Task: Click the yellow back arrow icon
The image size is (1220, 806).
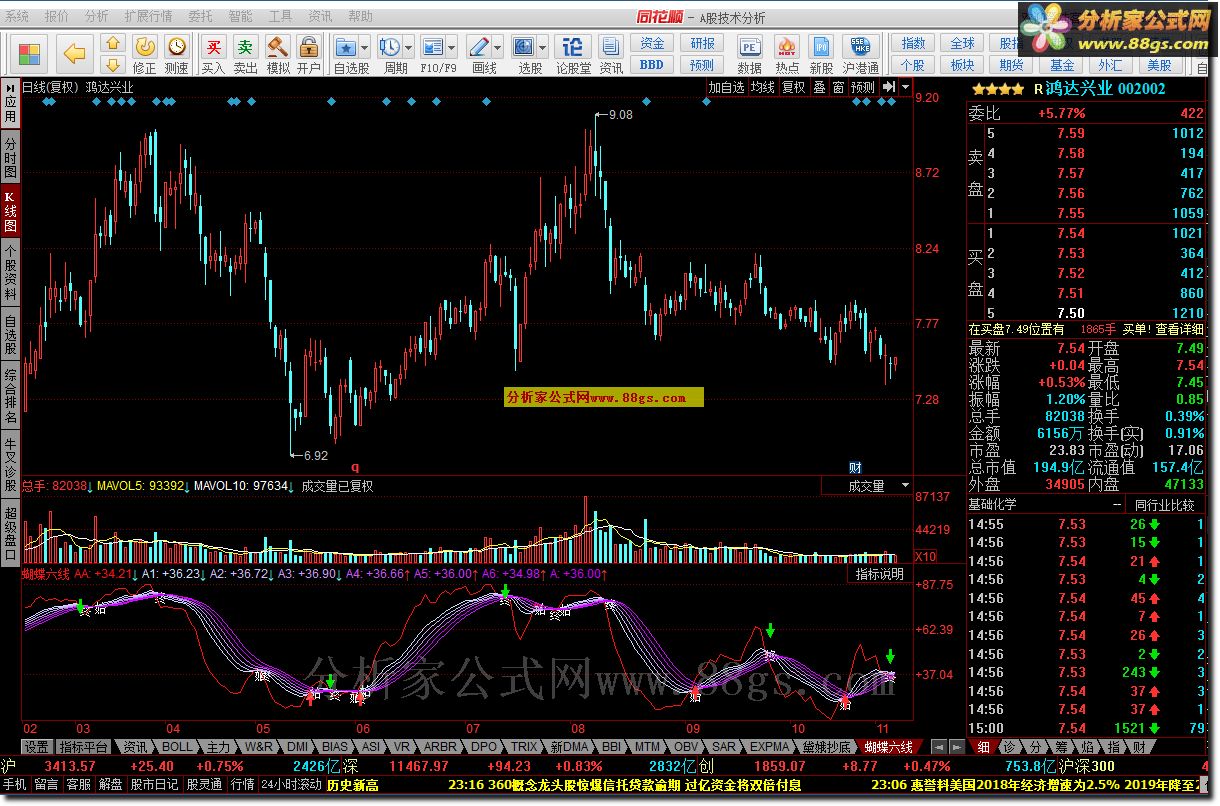Action: click(x=73, y=53)
